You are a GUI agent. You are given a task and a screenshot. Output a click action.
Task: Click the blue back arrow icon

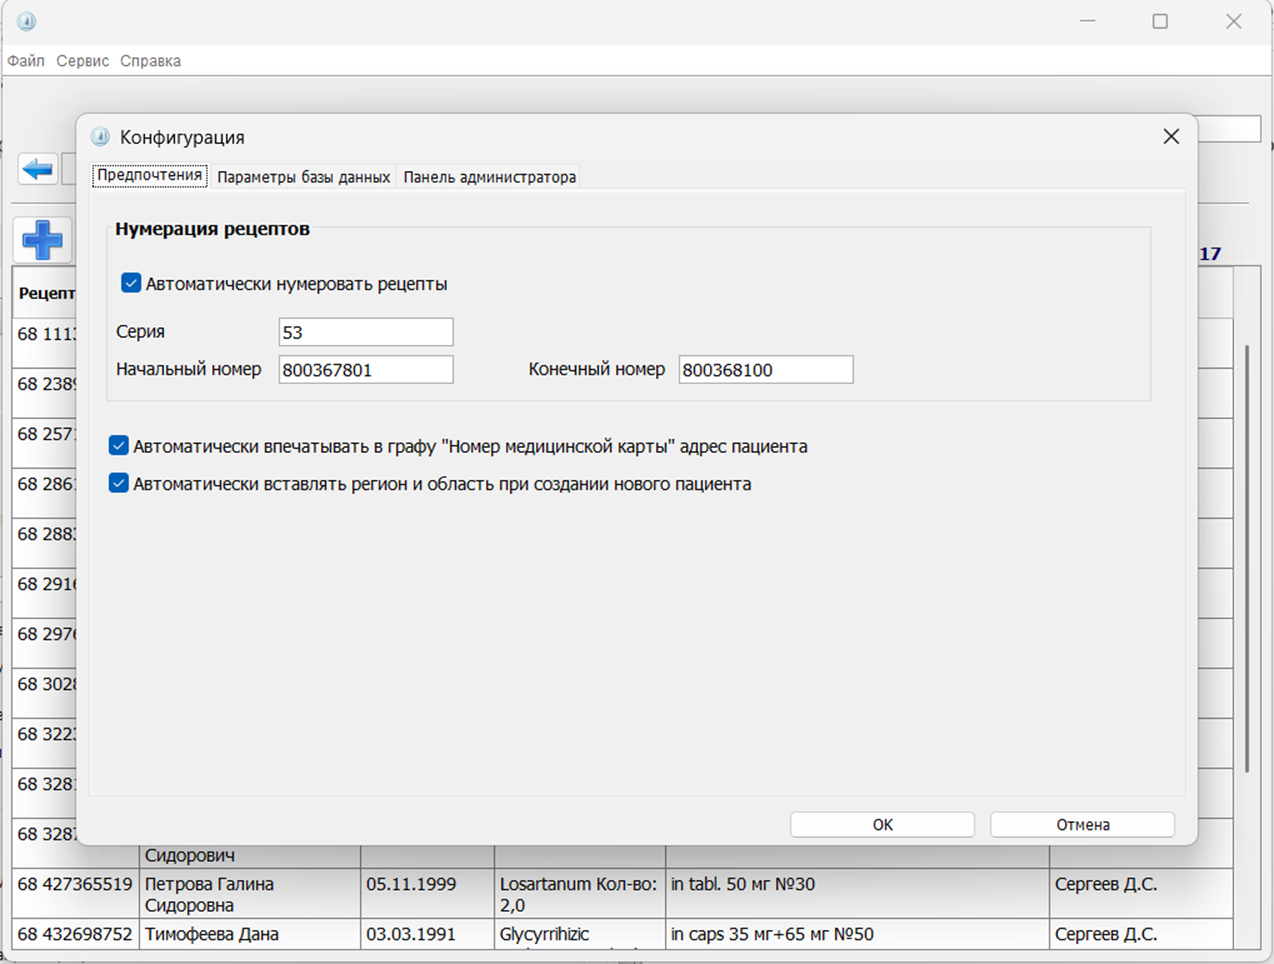[38, 169]
